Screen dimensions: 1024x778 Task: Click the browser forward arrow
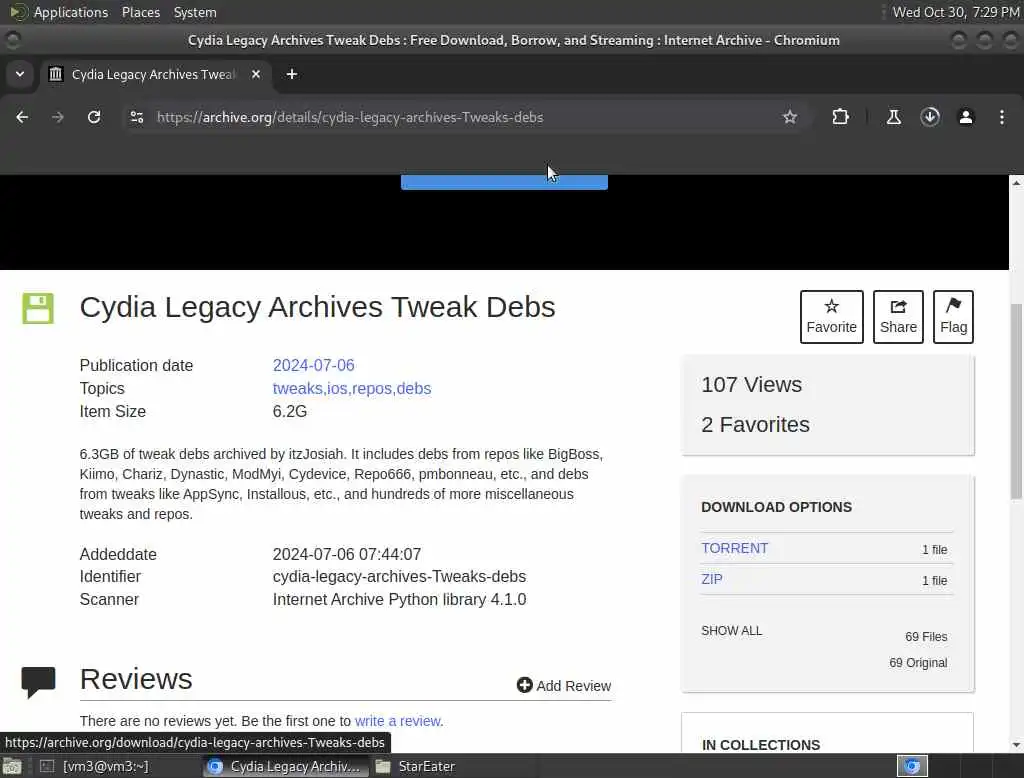[x=58, y=117]
